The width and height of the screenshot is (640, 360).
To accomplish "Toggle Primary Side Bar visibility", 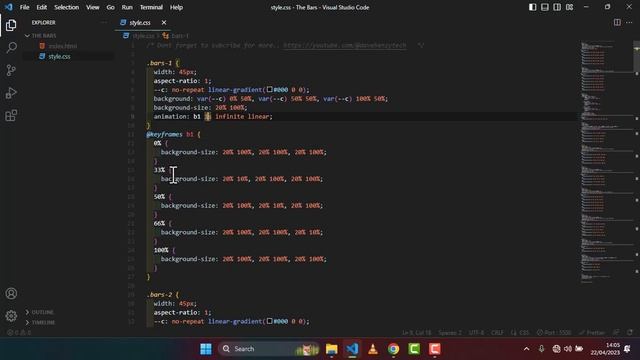I will pyautogui.click(x=532, y=7).
